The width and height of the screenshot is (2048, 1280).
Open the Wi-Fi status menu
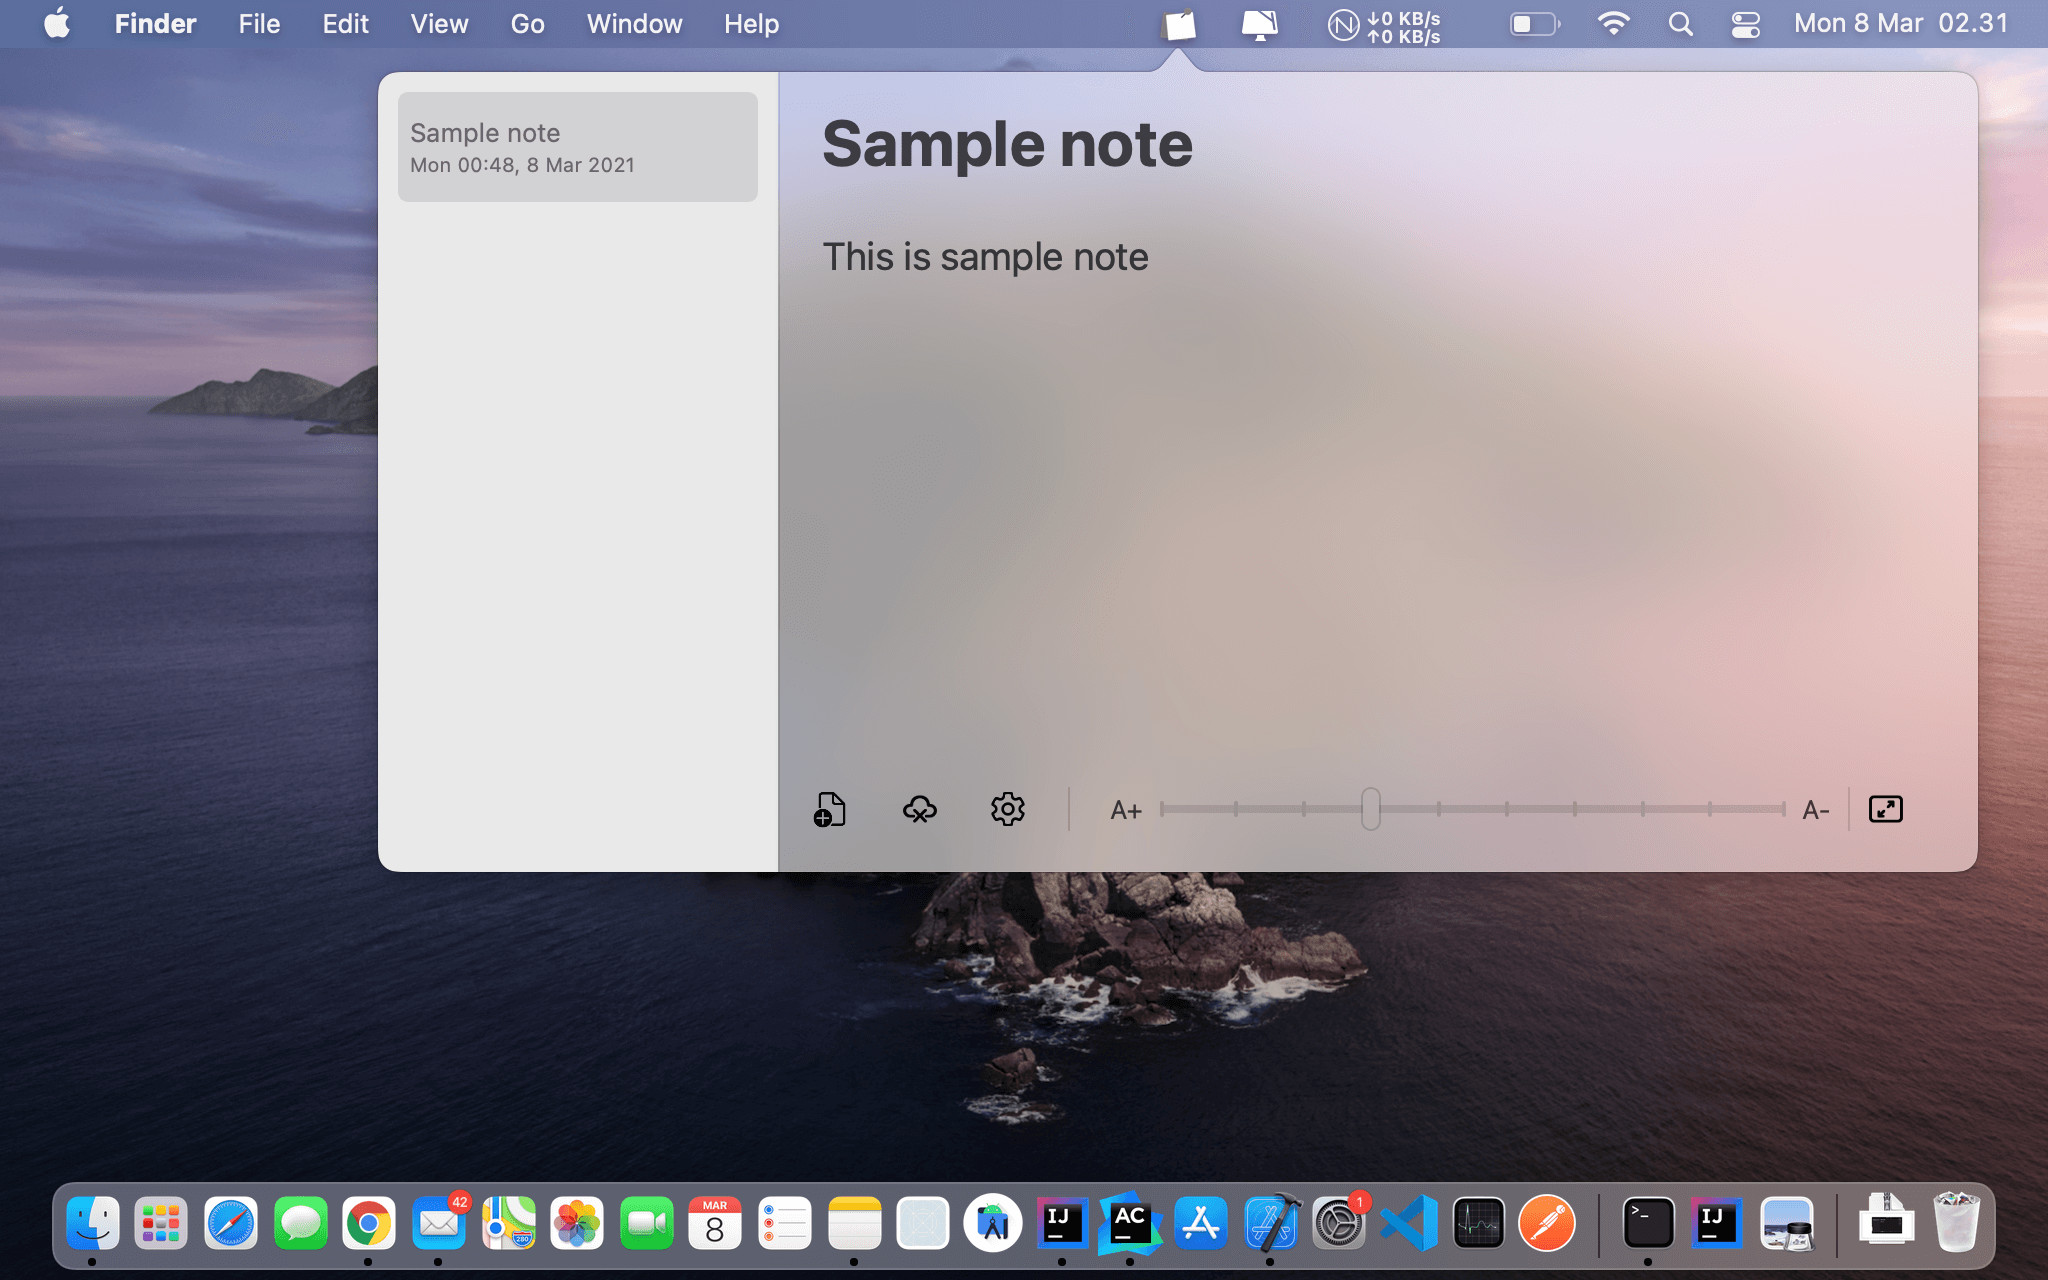[1613, 24]
